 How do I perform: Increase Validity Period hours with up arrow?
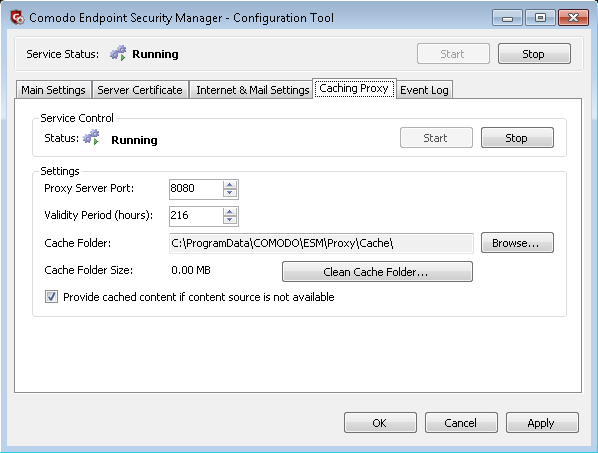click(x=230, y=212)
